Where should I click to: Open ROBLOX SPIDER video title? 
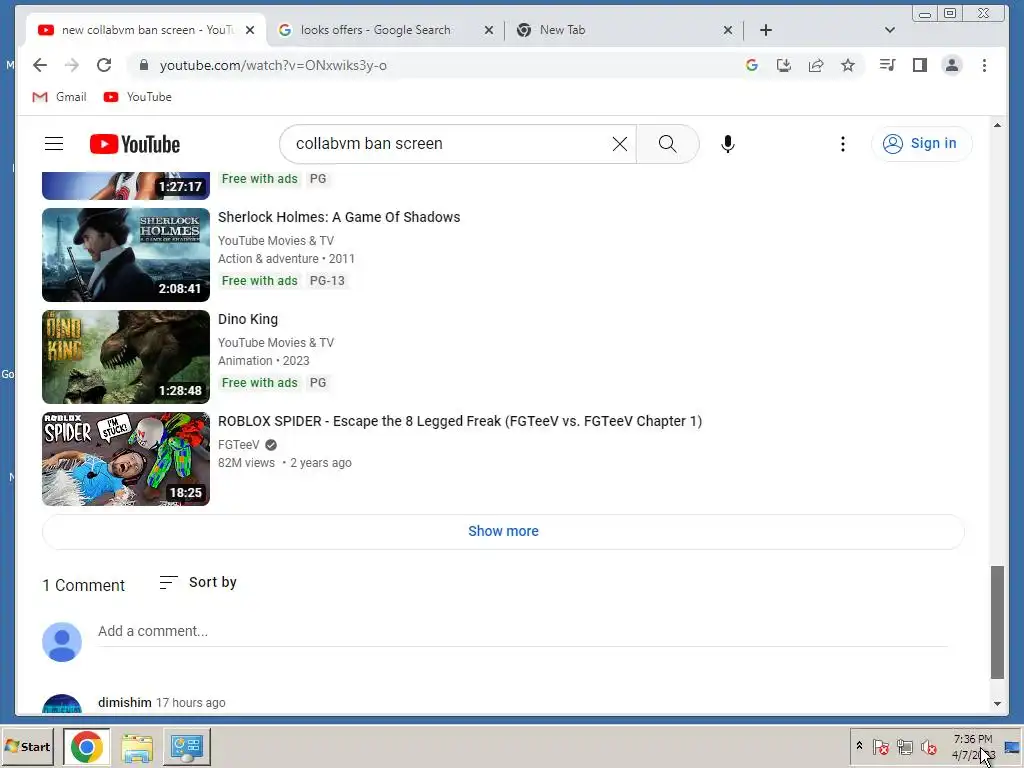(x=460, y=421)
